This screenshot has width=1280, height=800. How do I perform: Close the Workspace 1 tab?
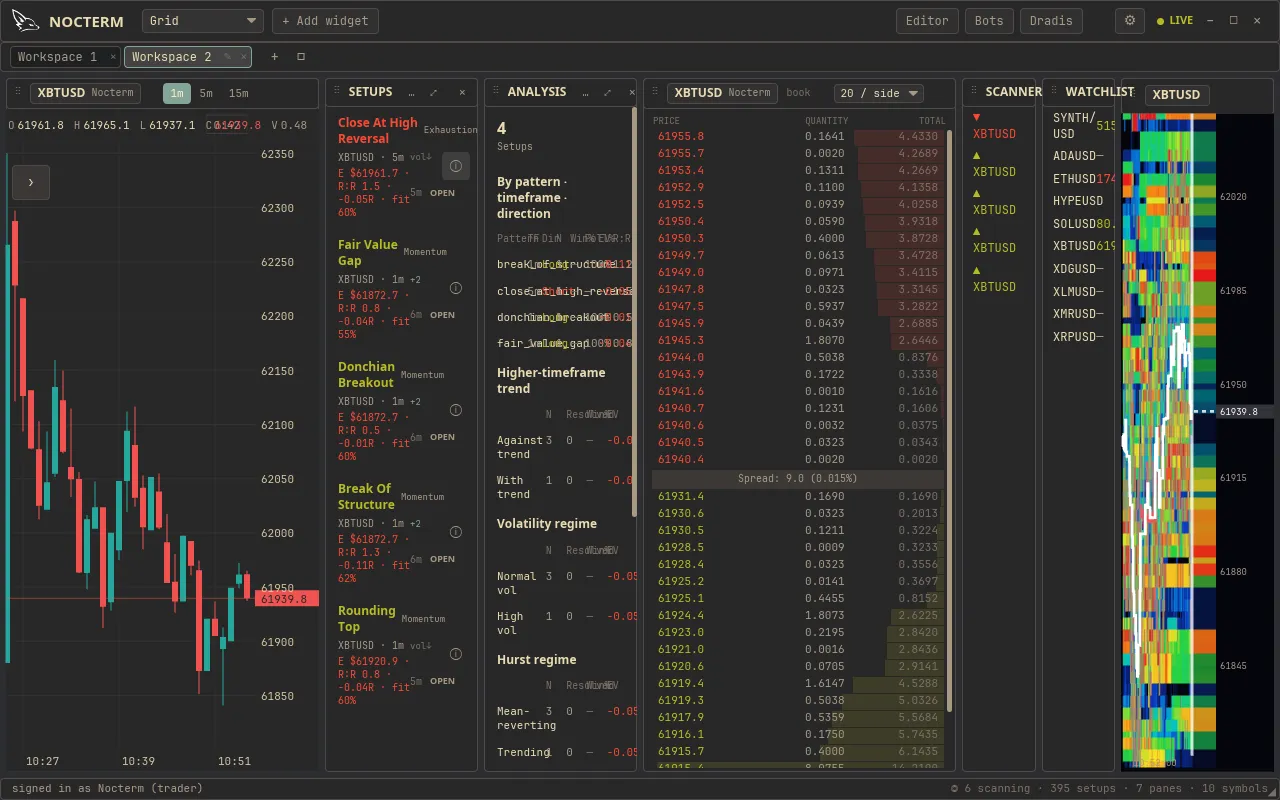coord(112,57)
